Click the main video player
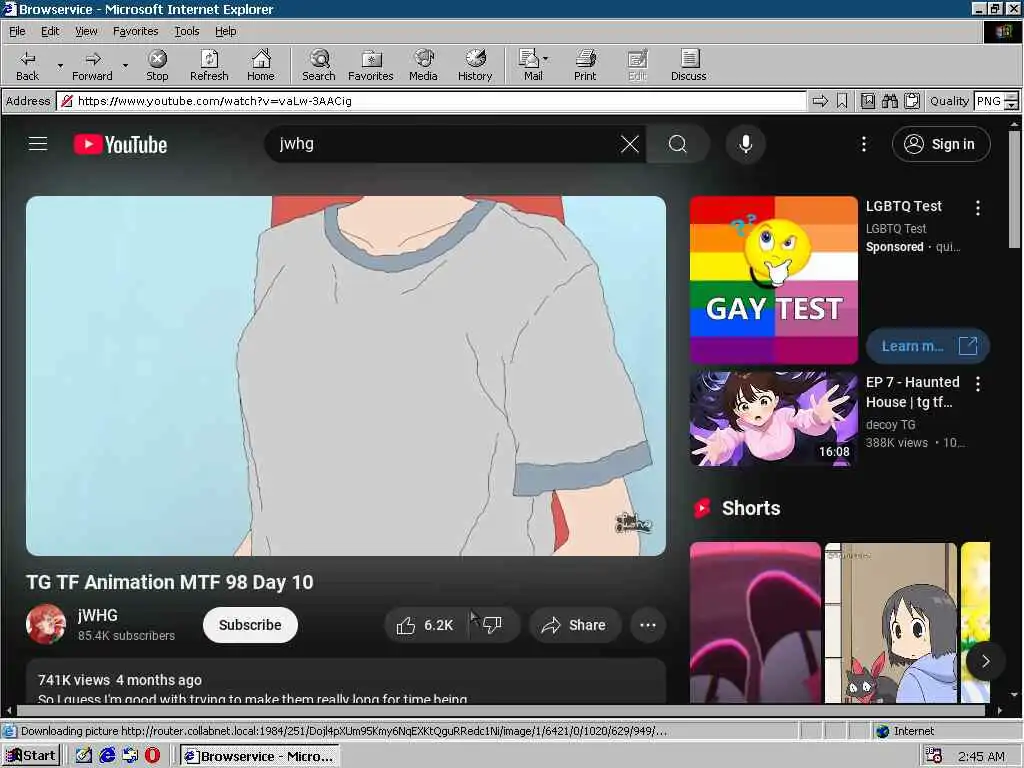 [345, 376]
